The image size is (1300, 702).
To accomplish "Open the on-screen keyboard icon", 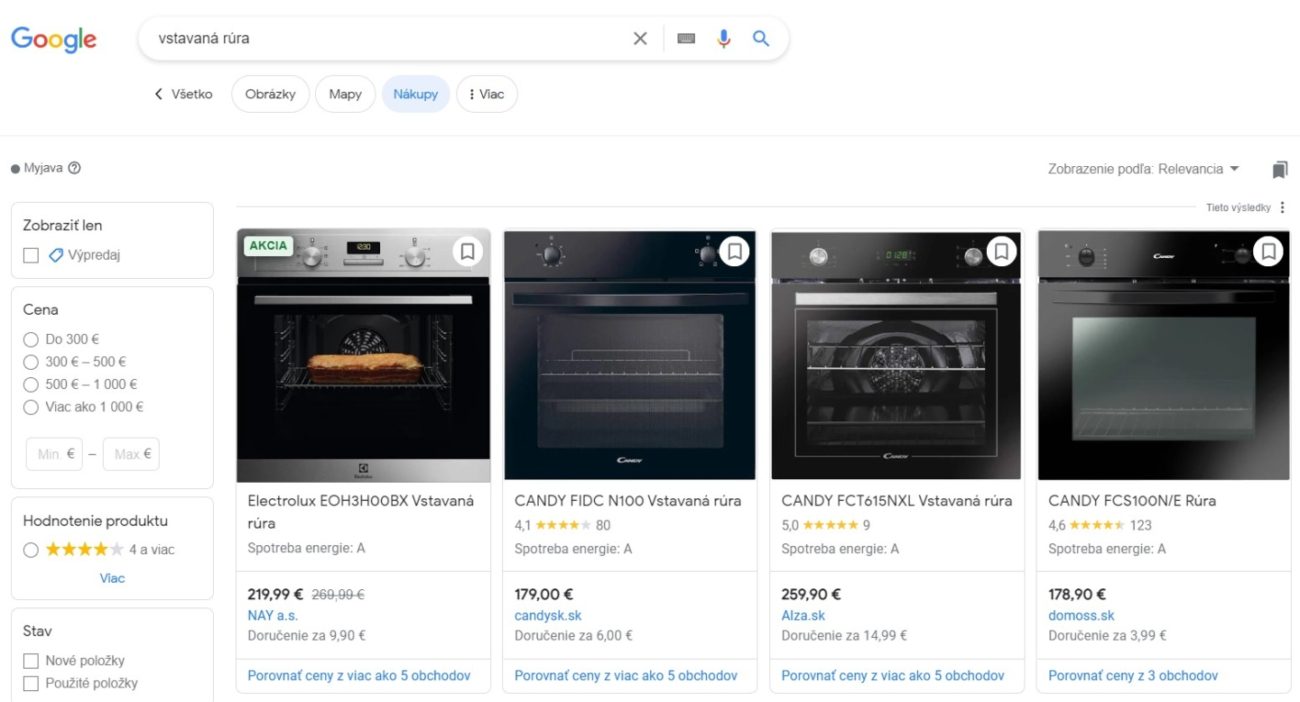I will coord(686,39).
